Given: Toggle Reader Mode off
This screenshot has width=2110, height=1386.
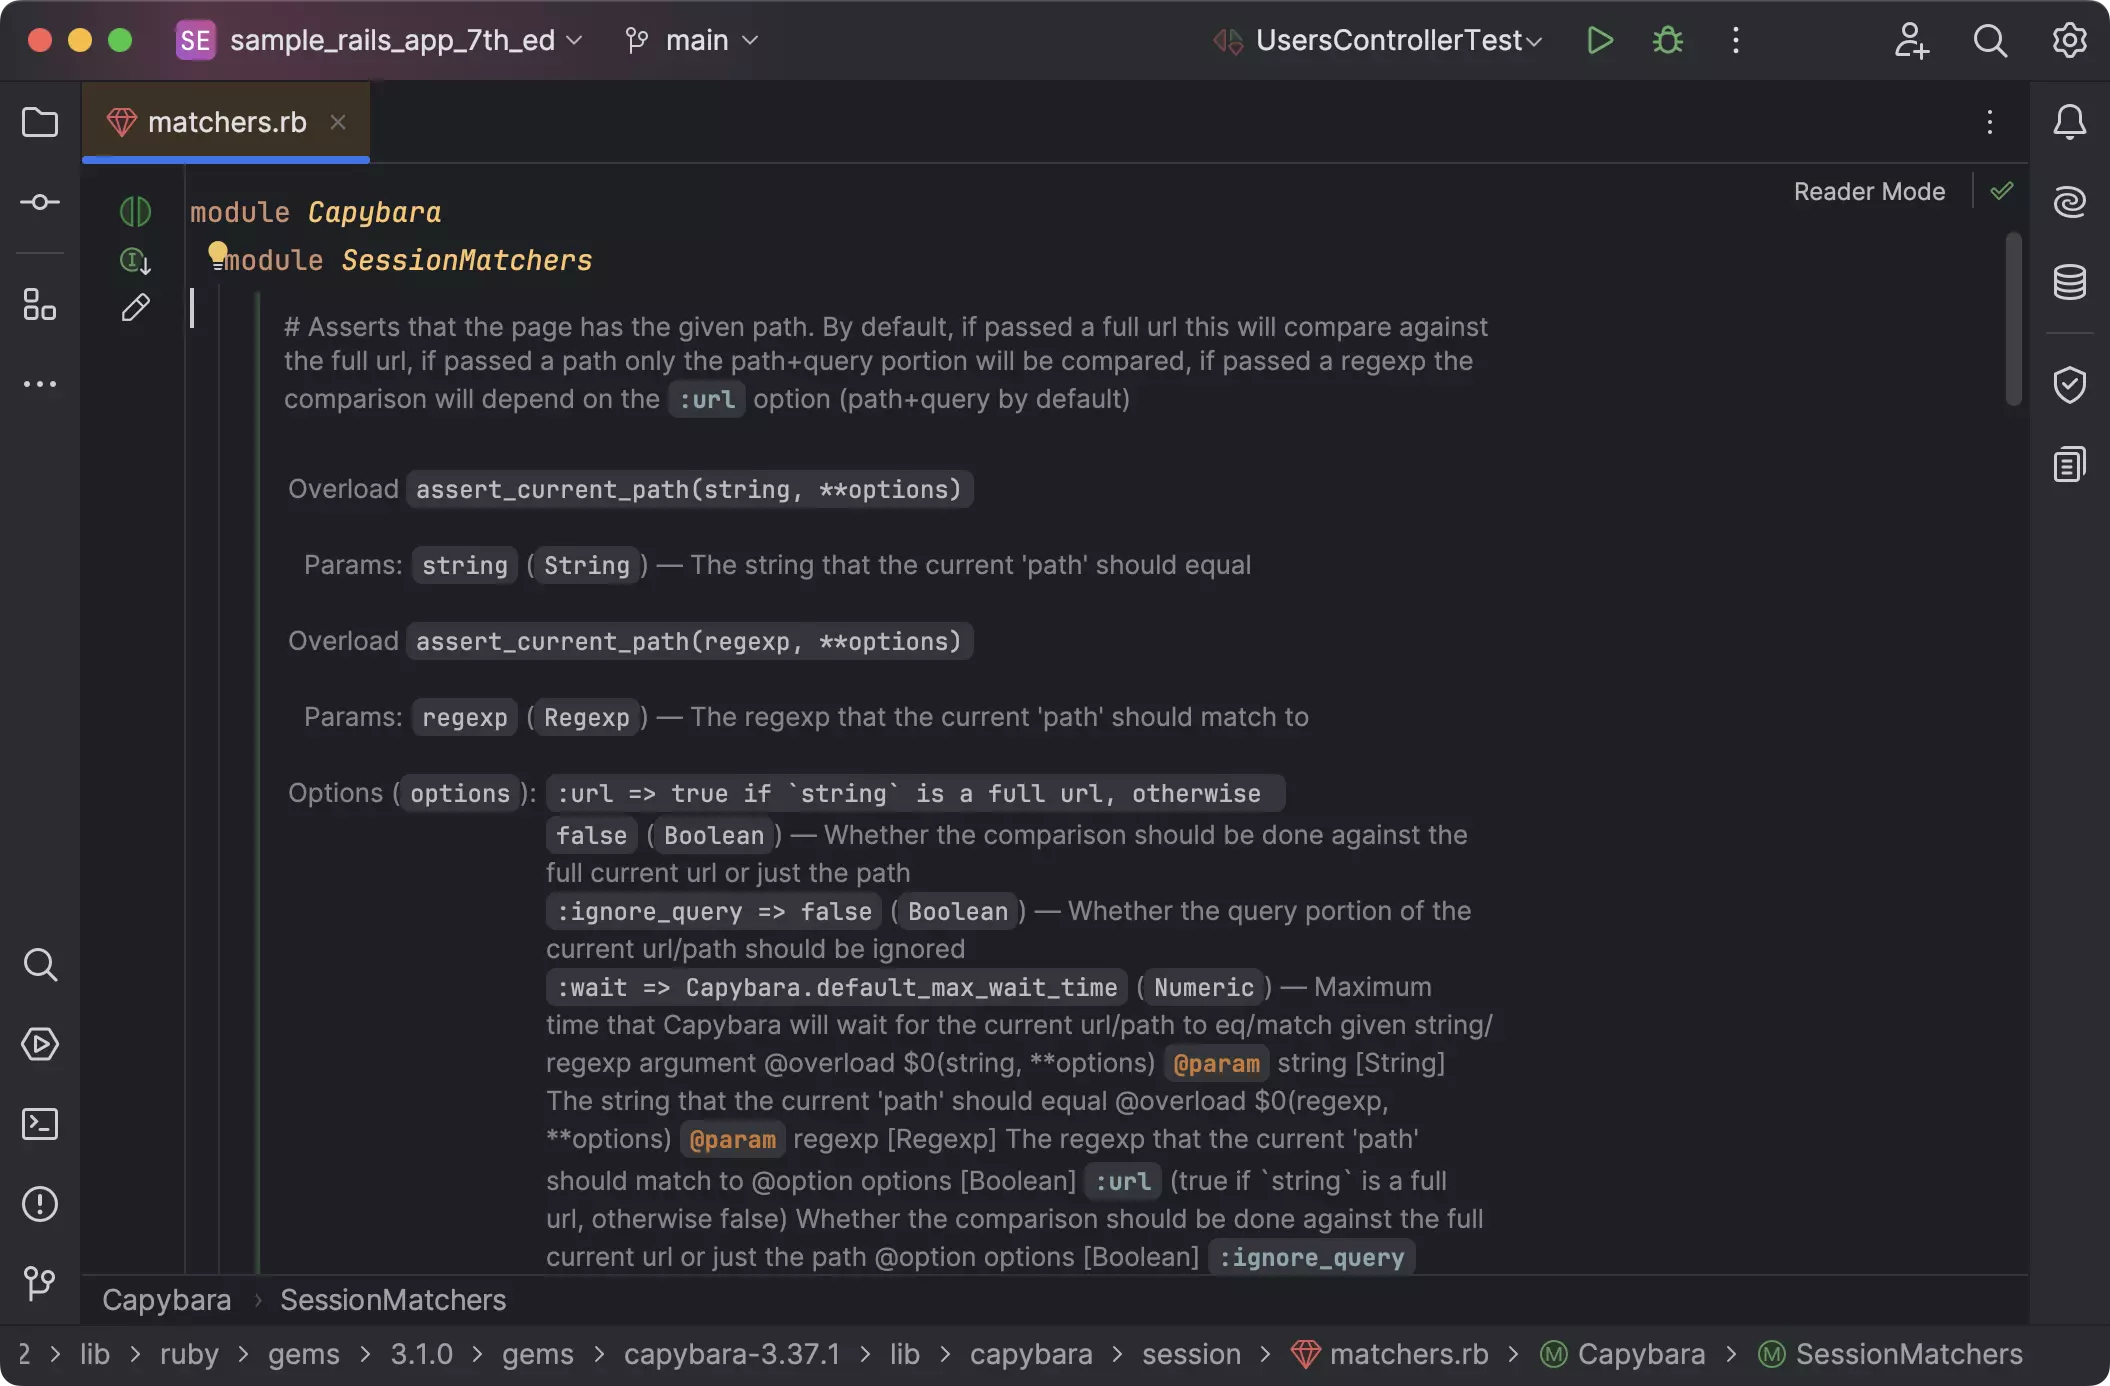Looking at the screenshot, I should [1868, 191].
